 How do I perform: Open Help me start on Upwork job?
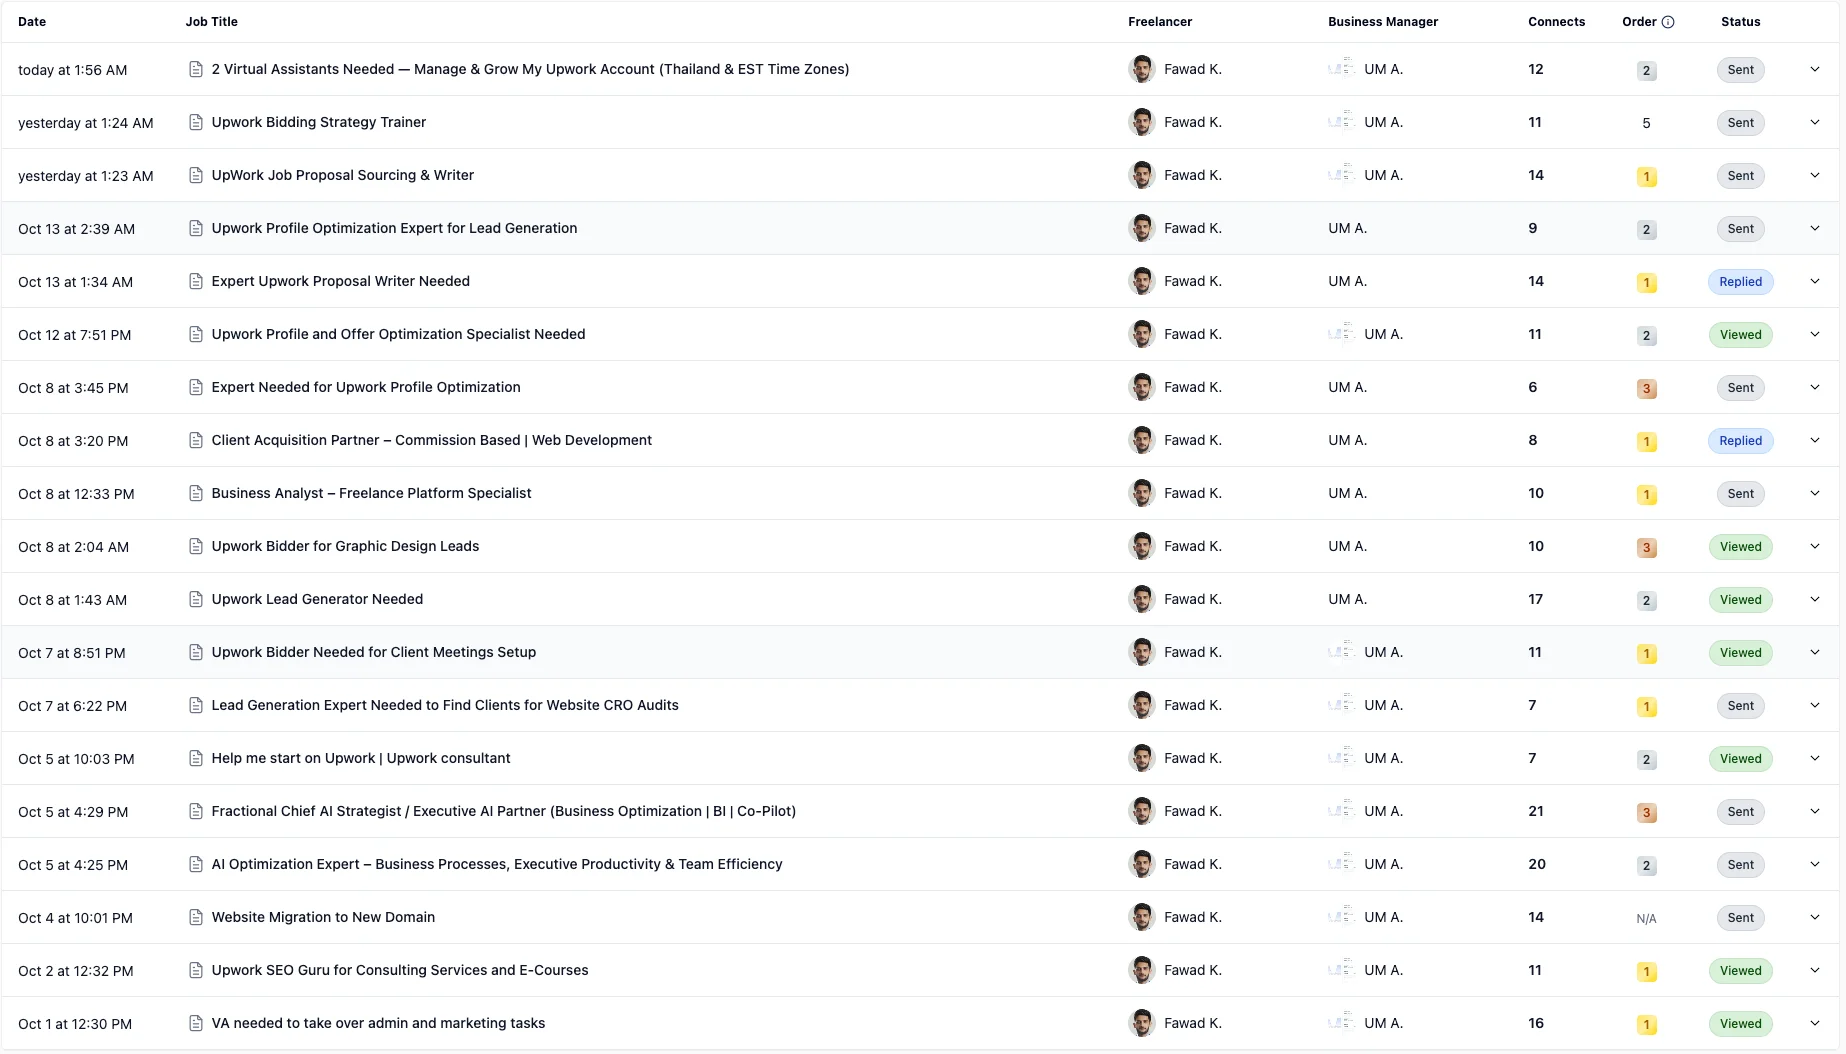(360, 758)
